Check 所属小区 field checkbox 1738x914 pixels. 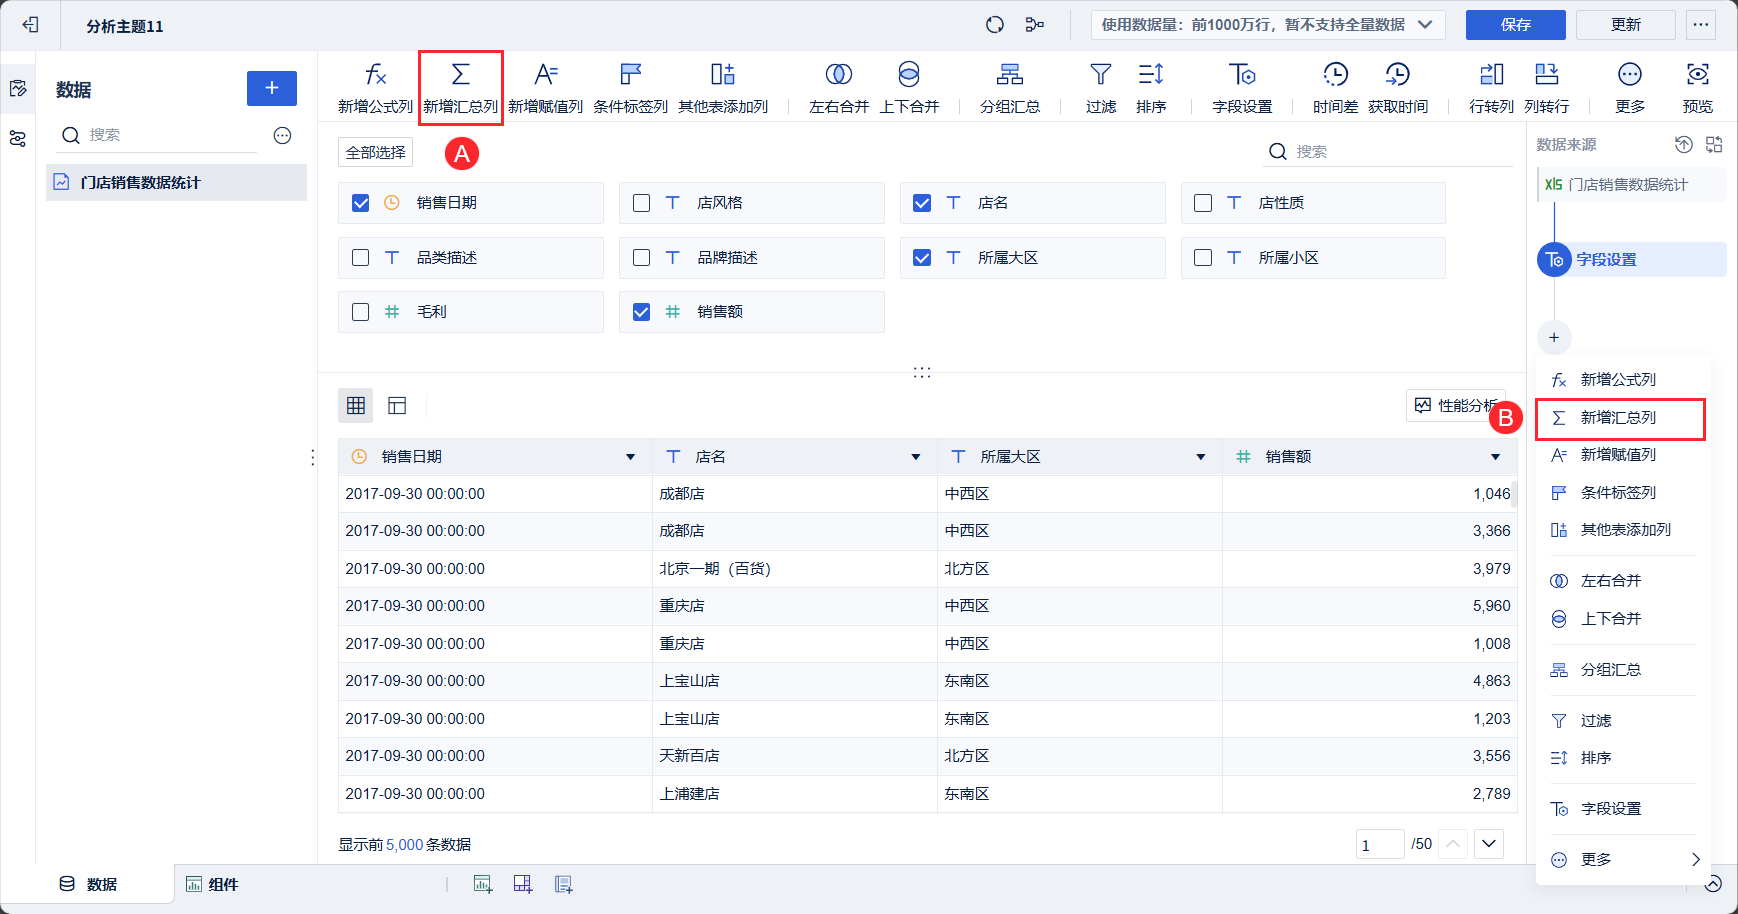click(1203, 258)
